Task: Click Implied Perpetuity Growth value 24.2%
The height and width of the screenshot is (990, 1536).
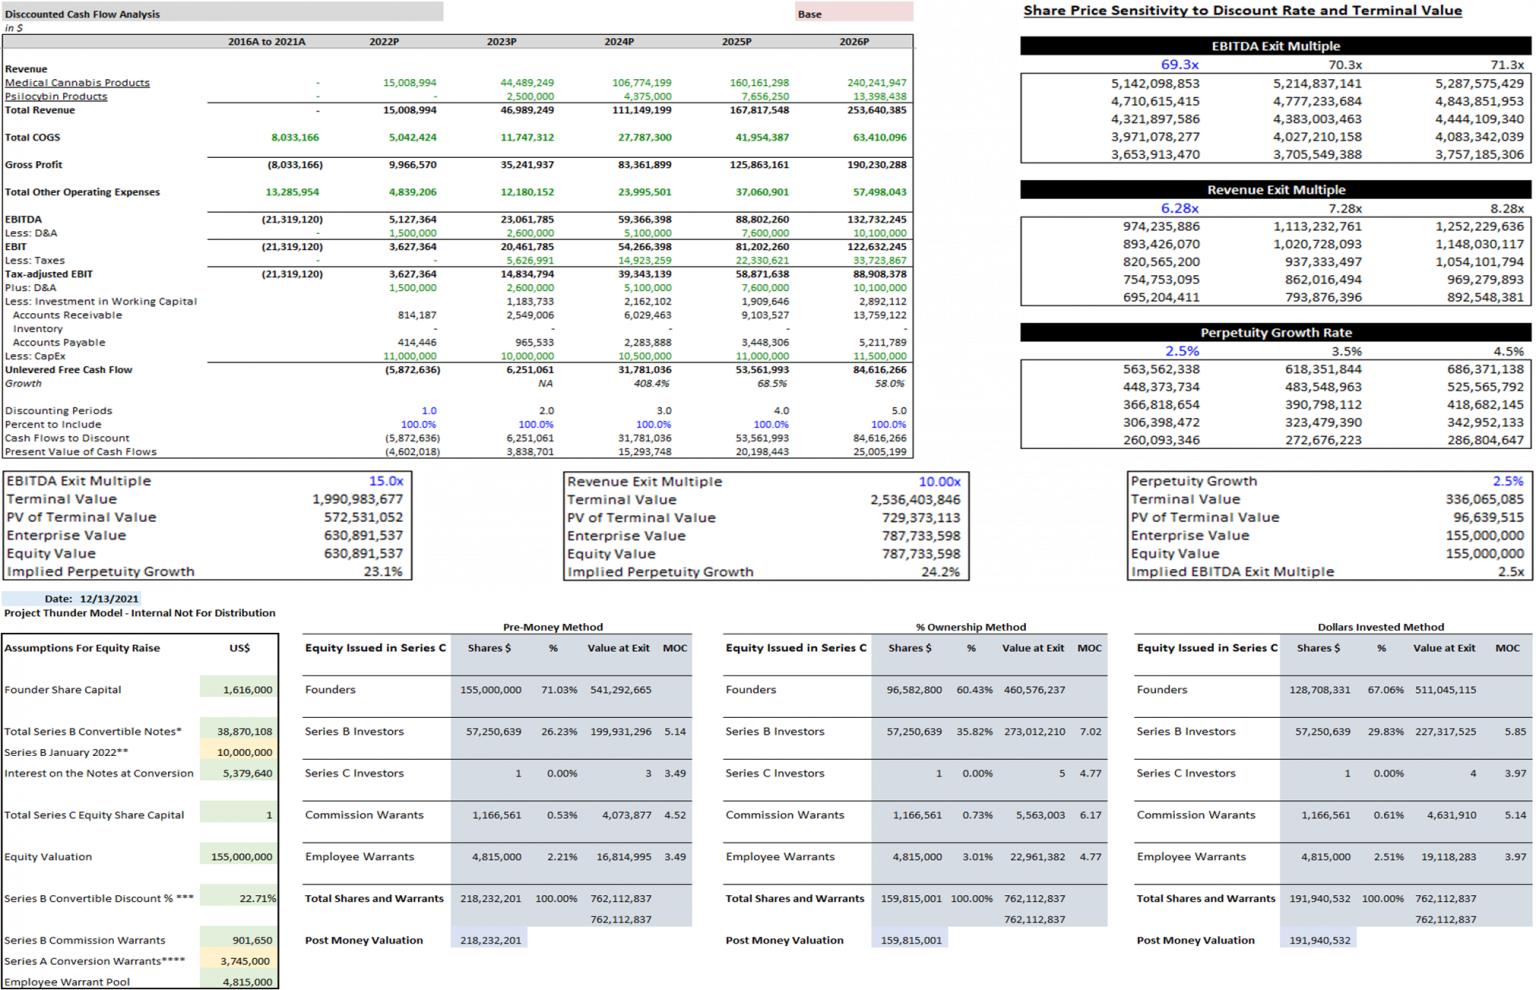Action: point(940,572)
